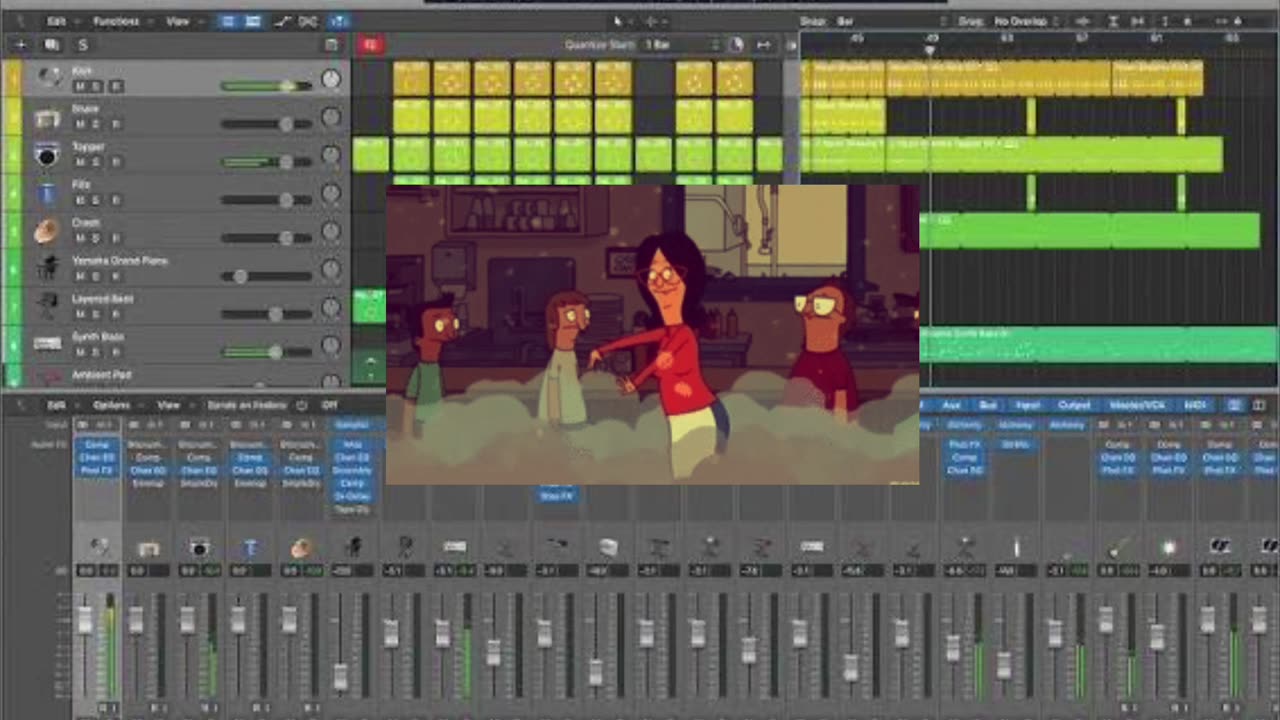Open the Quantize Start dropdown

pos(682,44)
